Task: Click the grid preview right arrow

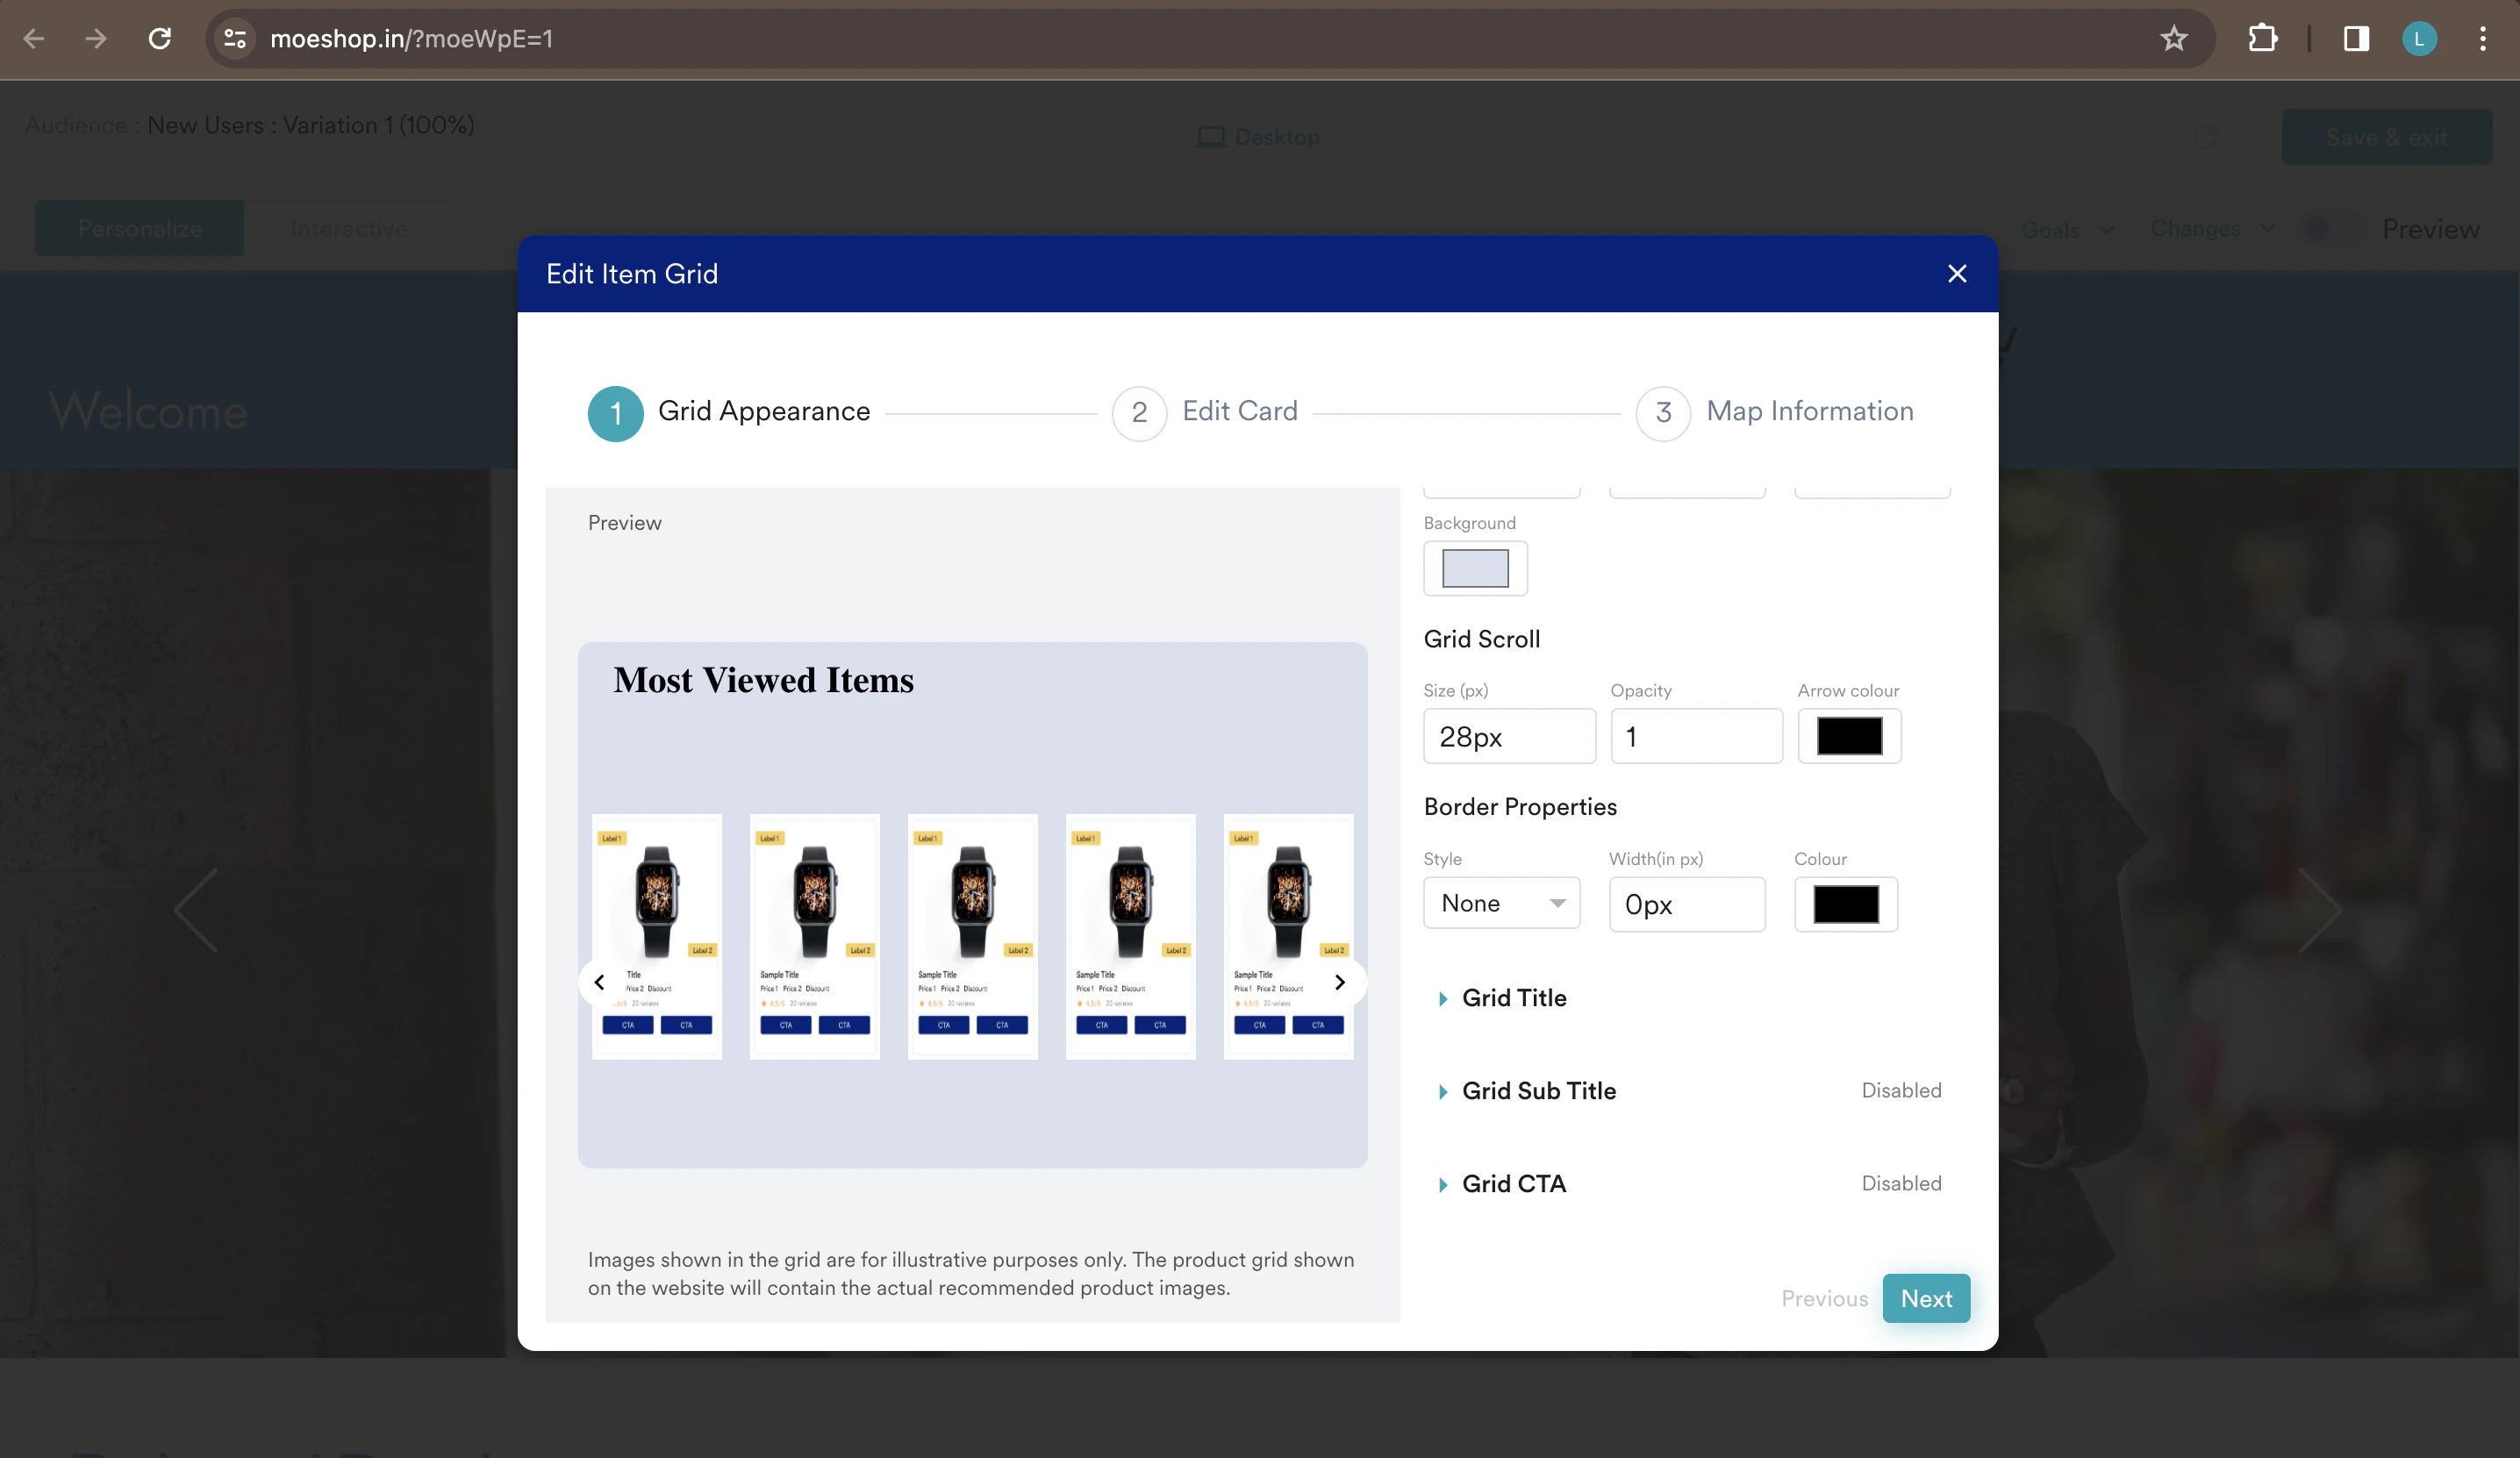Action: (x=1340, y=982)
